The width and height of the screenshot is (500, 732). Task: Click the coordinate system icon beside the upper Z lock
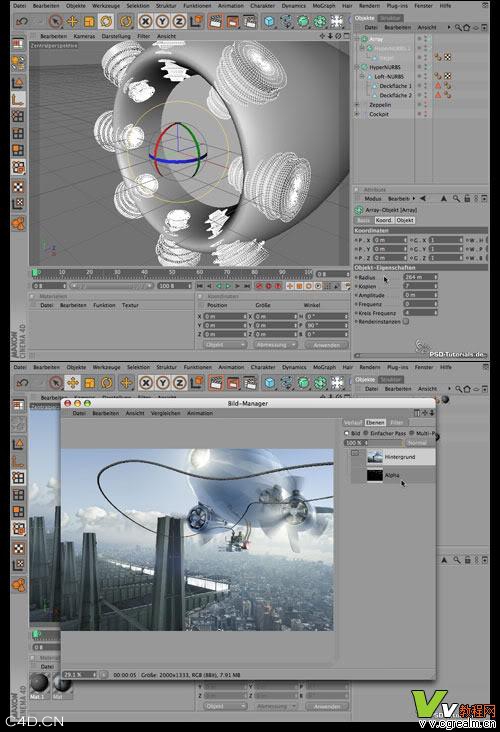pos(197,21)
